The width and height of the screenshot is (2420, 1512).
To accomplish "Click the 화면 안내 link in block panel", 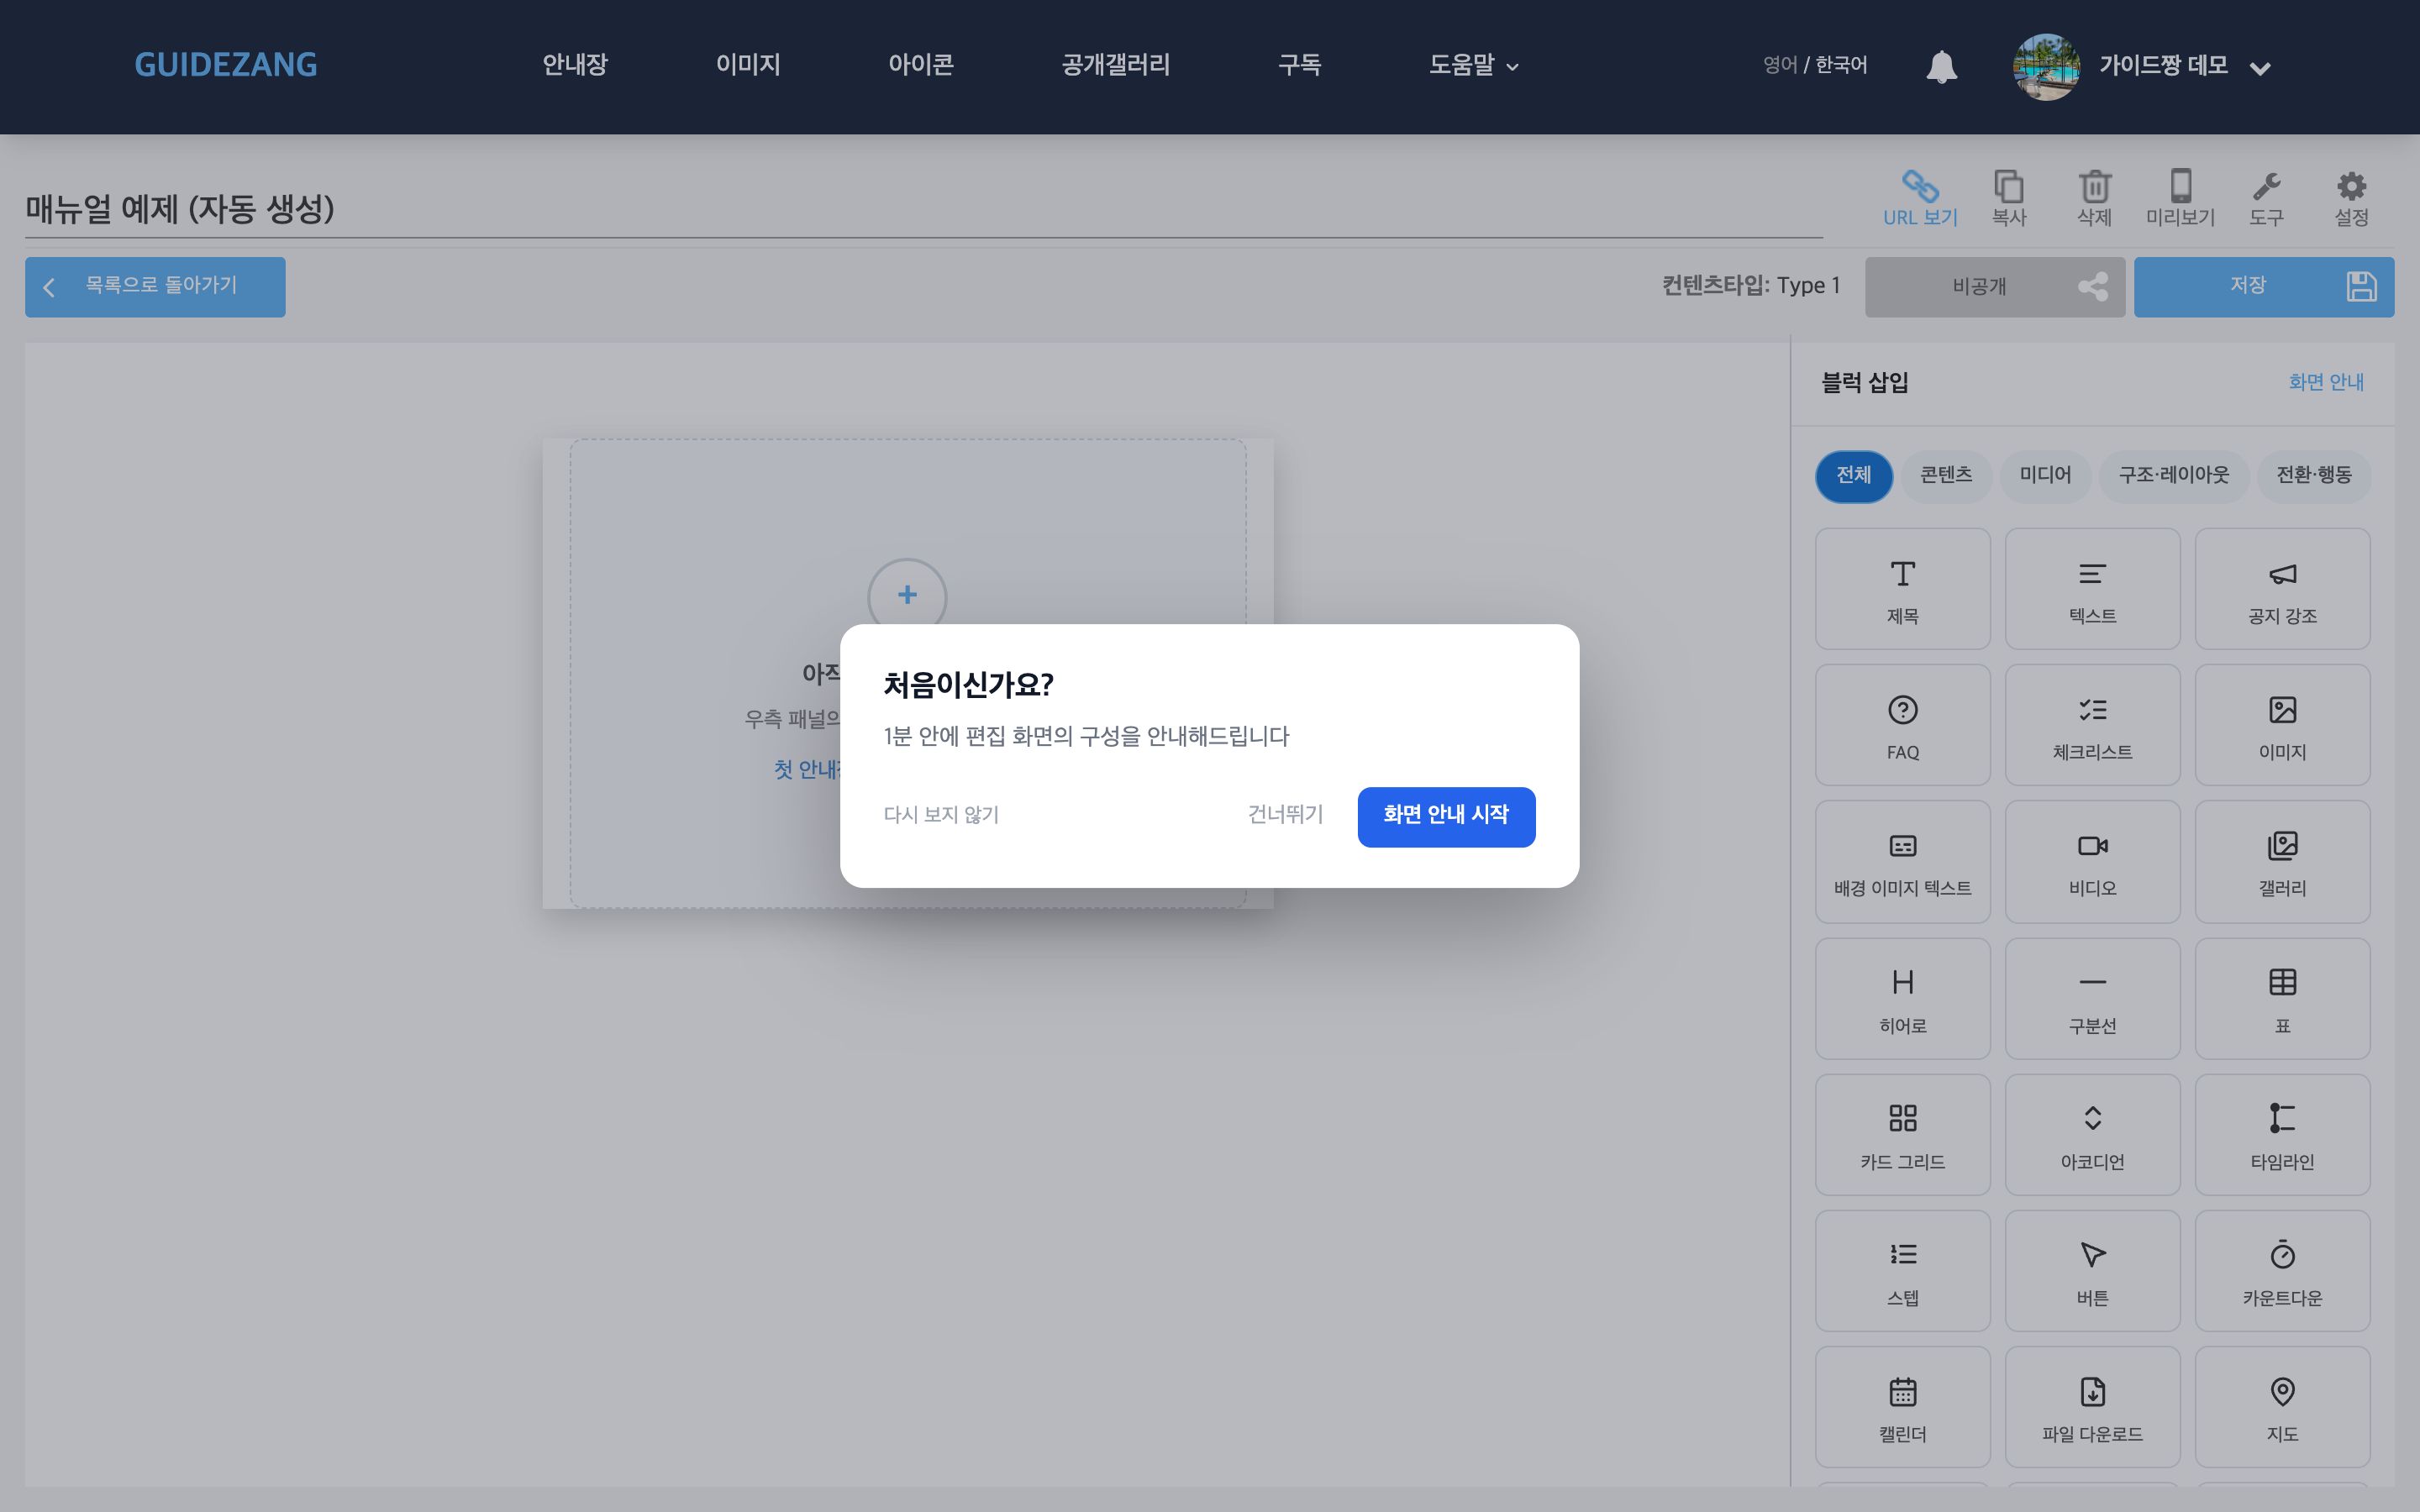I will point(2326,383).
